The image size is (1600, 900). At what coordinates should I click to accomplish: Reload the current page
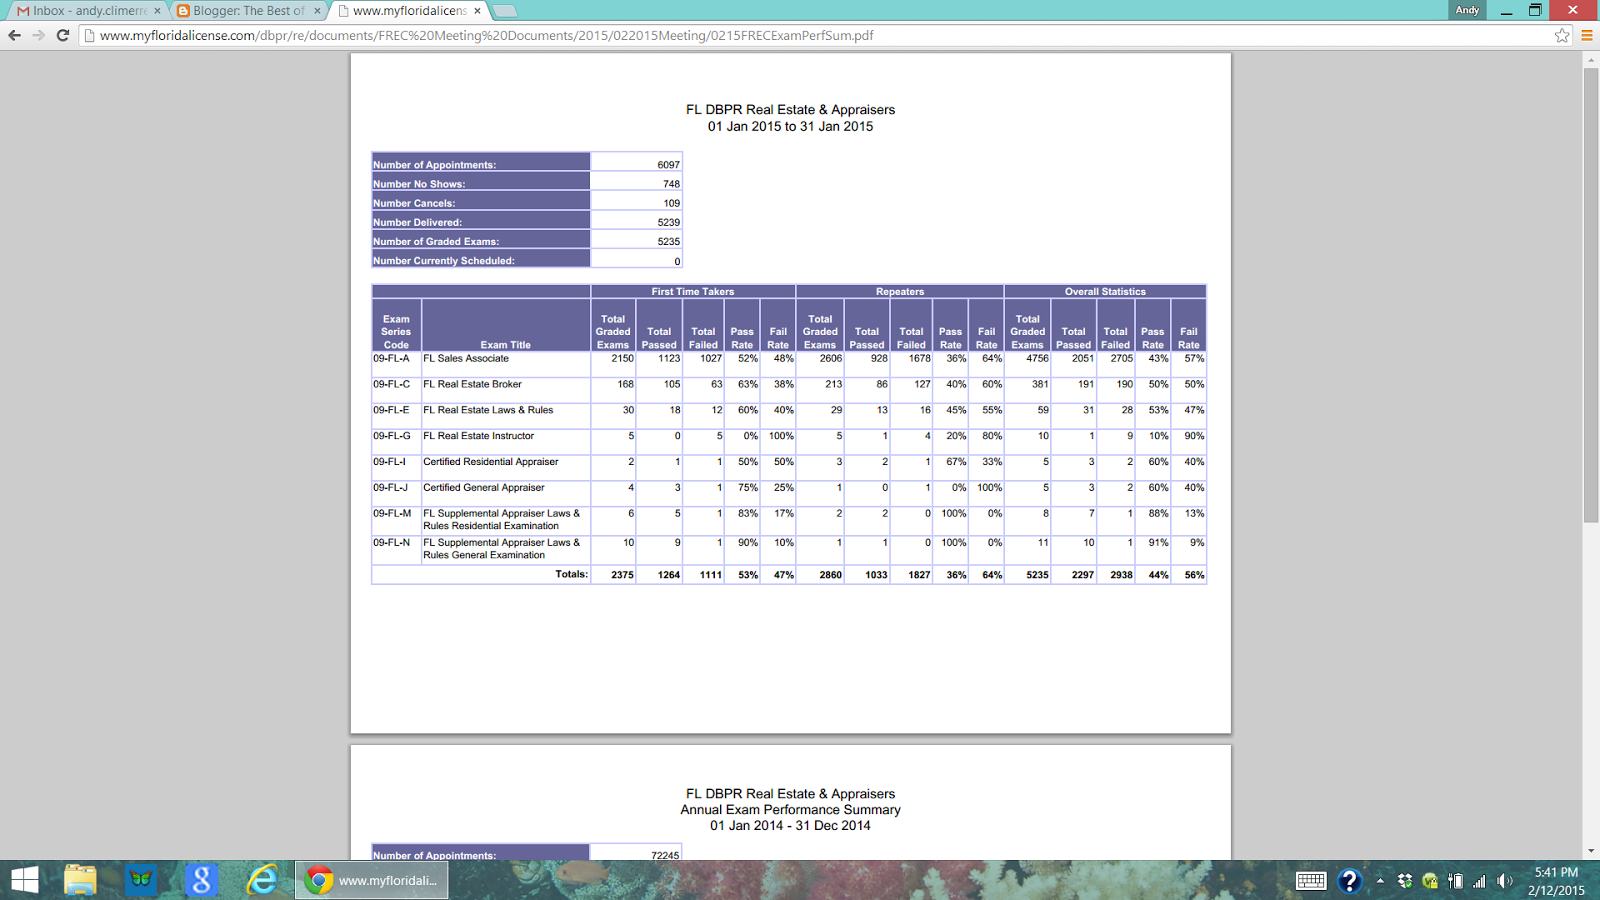pyautogui.click(x=62, y=35)
